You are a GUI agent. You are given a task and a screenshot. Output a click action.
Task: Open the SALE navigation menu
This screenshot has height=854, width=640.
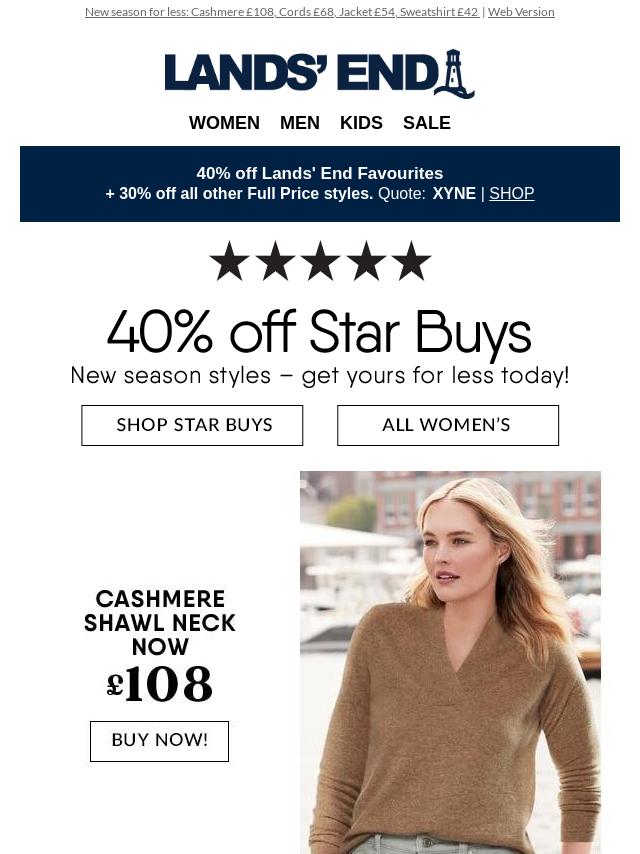tap(426, 123)
